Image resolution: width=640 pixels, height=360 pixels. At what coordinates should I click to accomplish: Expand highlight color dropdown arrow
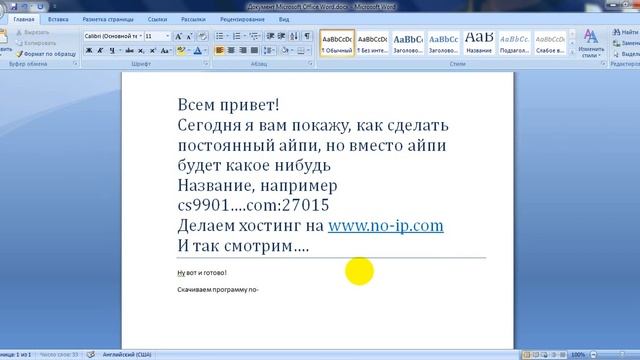189,51
